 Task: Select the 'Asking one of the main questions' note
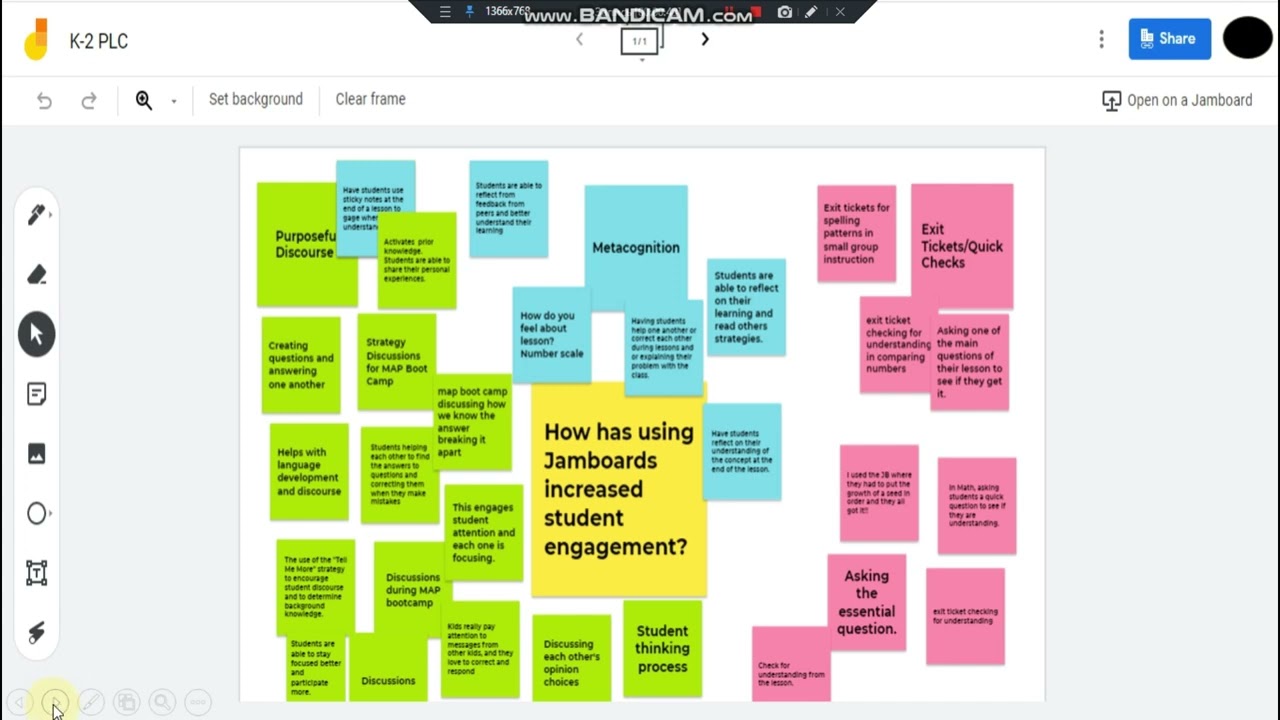click(x=969, y=362)
